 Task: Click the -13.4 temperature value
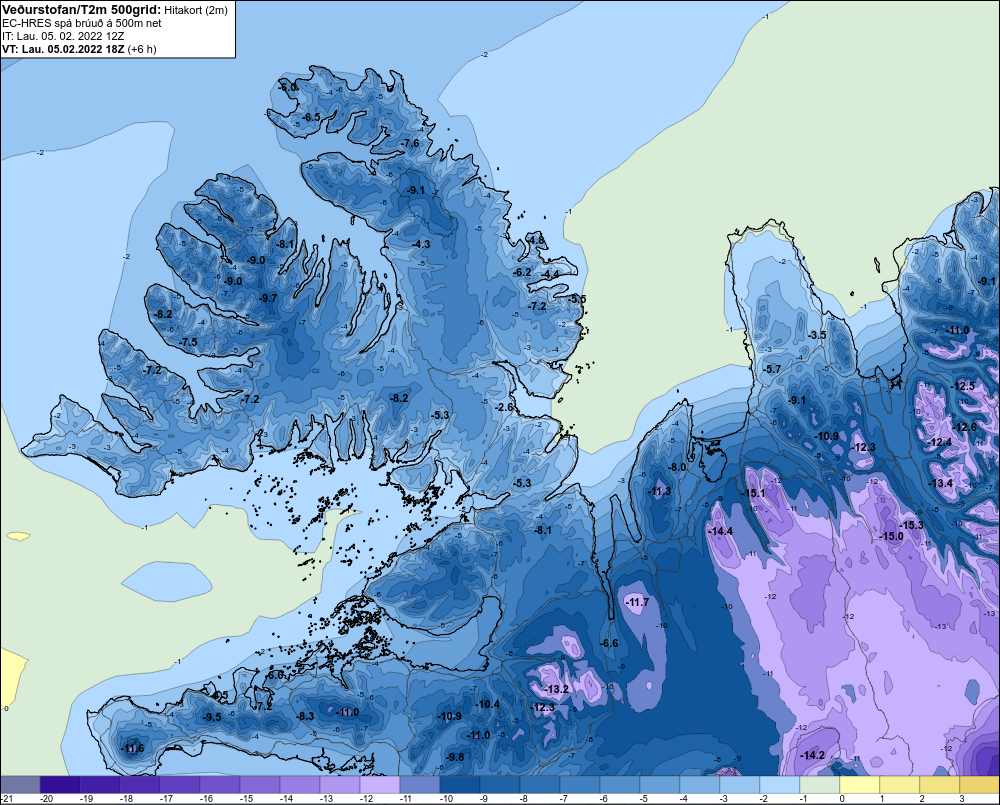(x=941, y=483)
